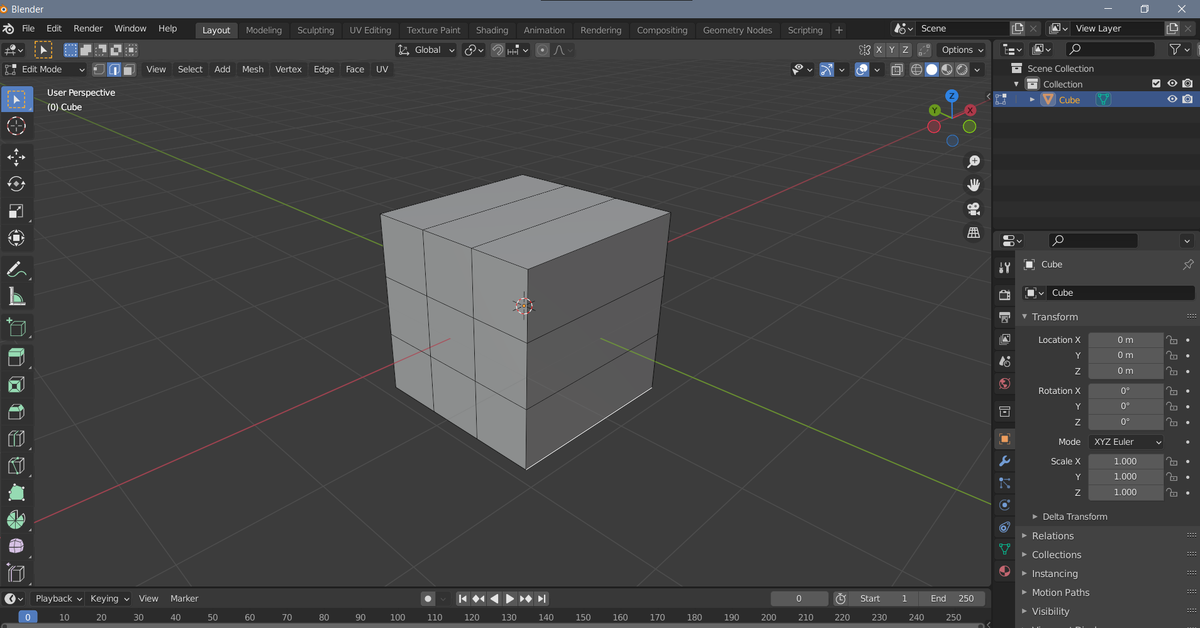Viewport: 1200px width, 628px height.
Task: Open the Modifier properties wrench tab
Action: click(1005, 461)
